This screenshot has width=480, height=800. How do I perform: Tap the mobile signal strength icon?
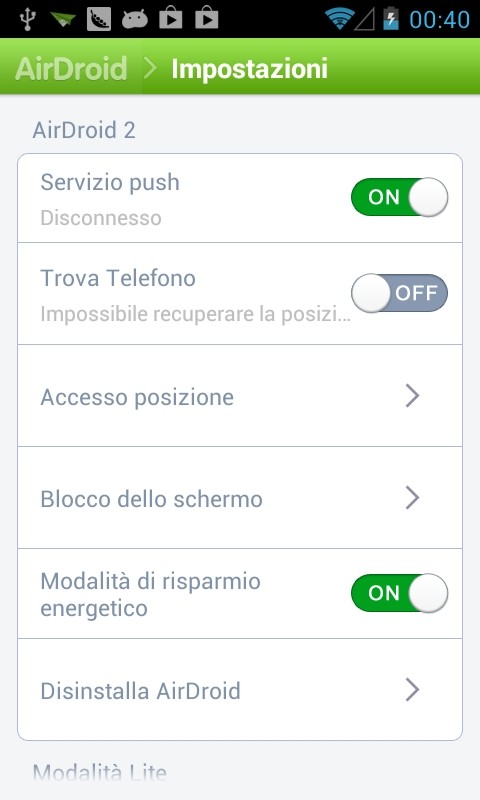(364, 20)
